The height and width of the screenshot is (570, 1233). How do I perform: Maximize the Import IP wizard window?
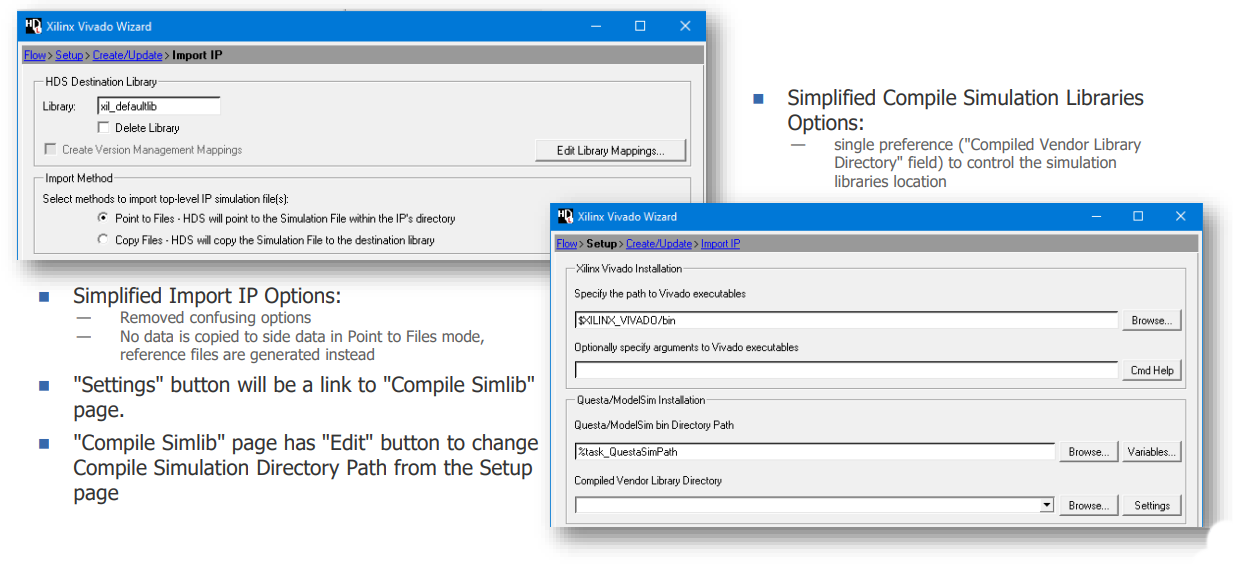640,26
